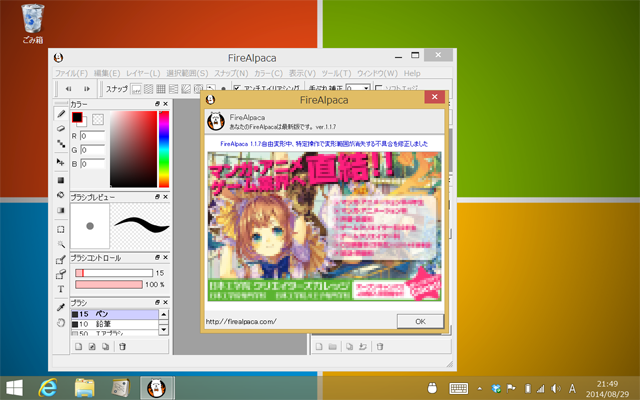Click OK in the FireAlpaca update dialog
This screenshot has height=400, width=640.
click(x=420, y=321)
